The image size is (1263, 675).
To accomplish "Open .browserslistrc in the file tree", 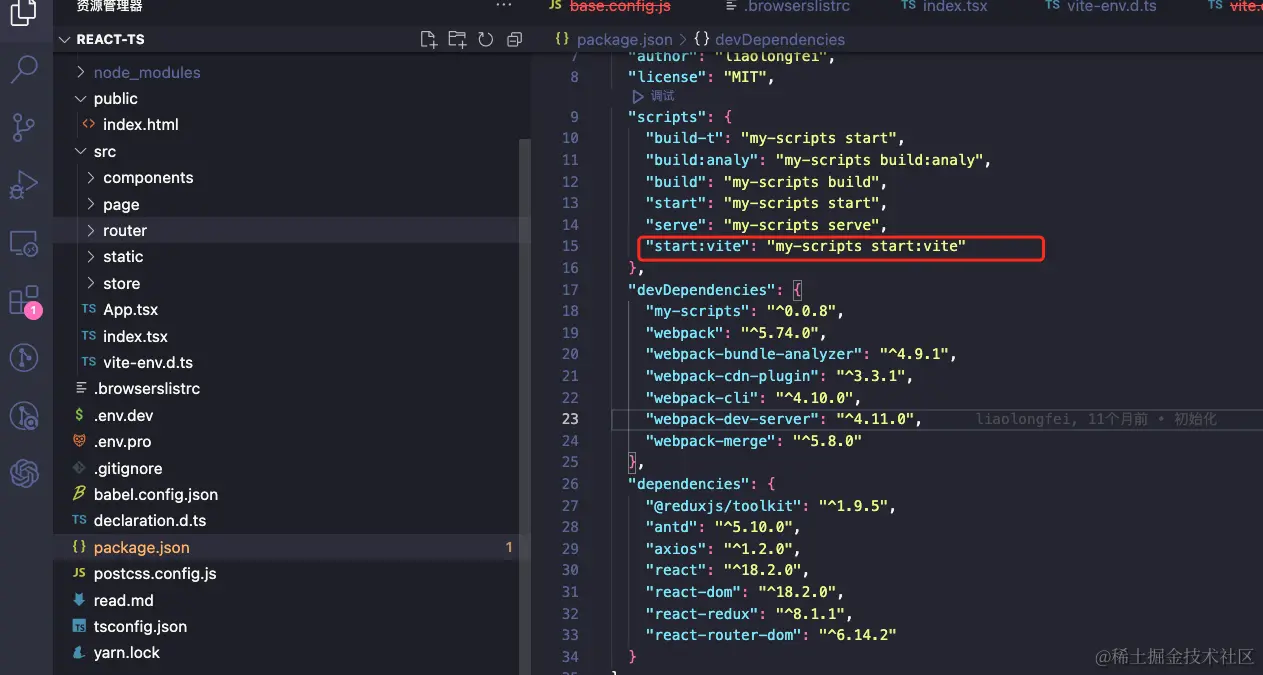I will (x=147, y=389).
